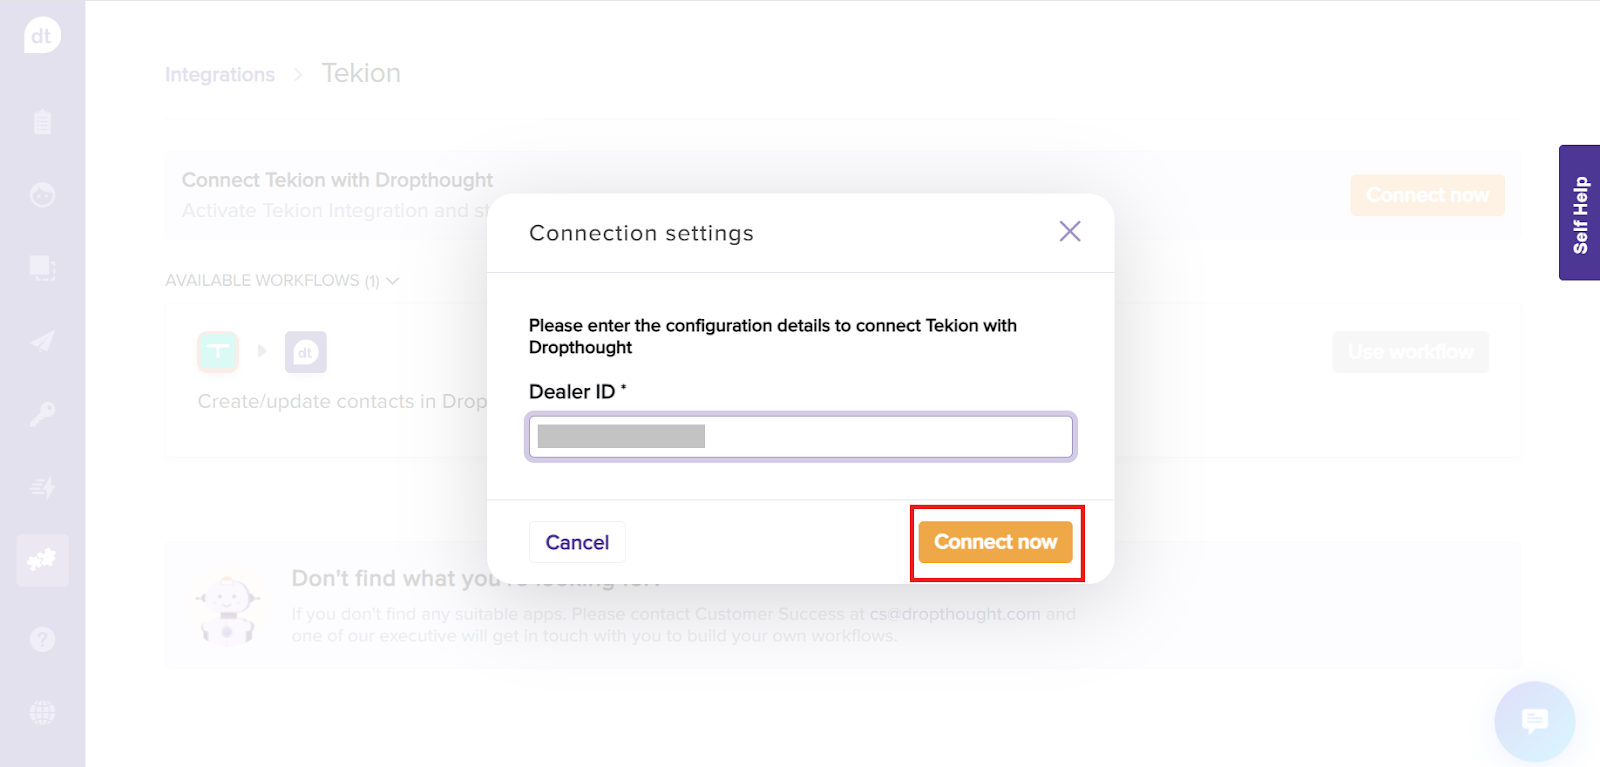Collapse the Available Workflows chevron
Image resolution: width=1600 pixels, height=767 pixels.
(x=392, y=281)
